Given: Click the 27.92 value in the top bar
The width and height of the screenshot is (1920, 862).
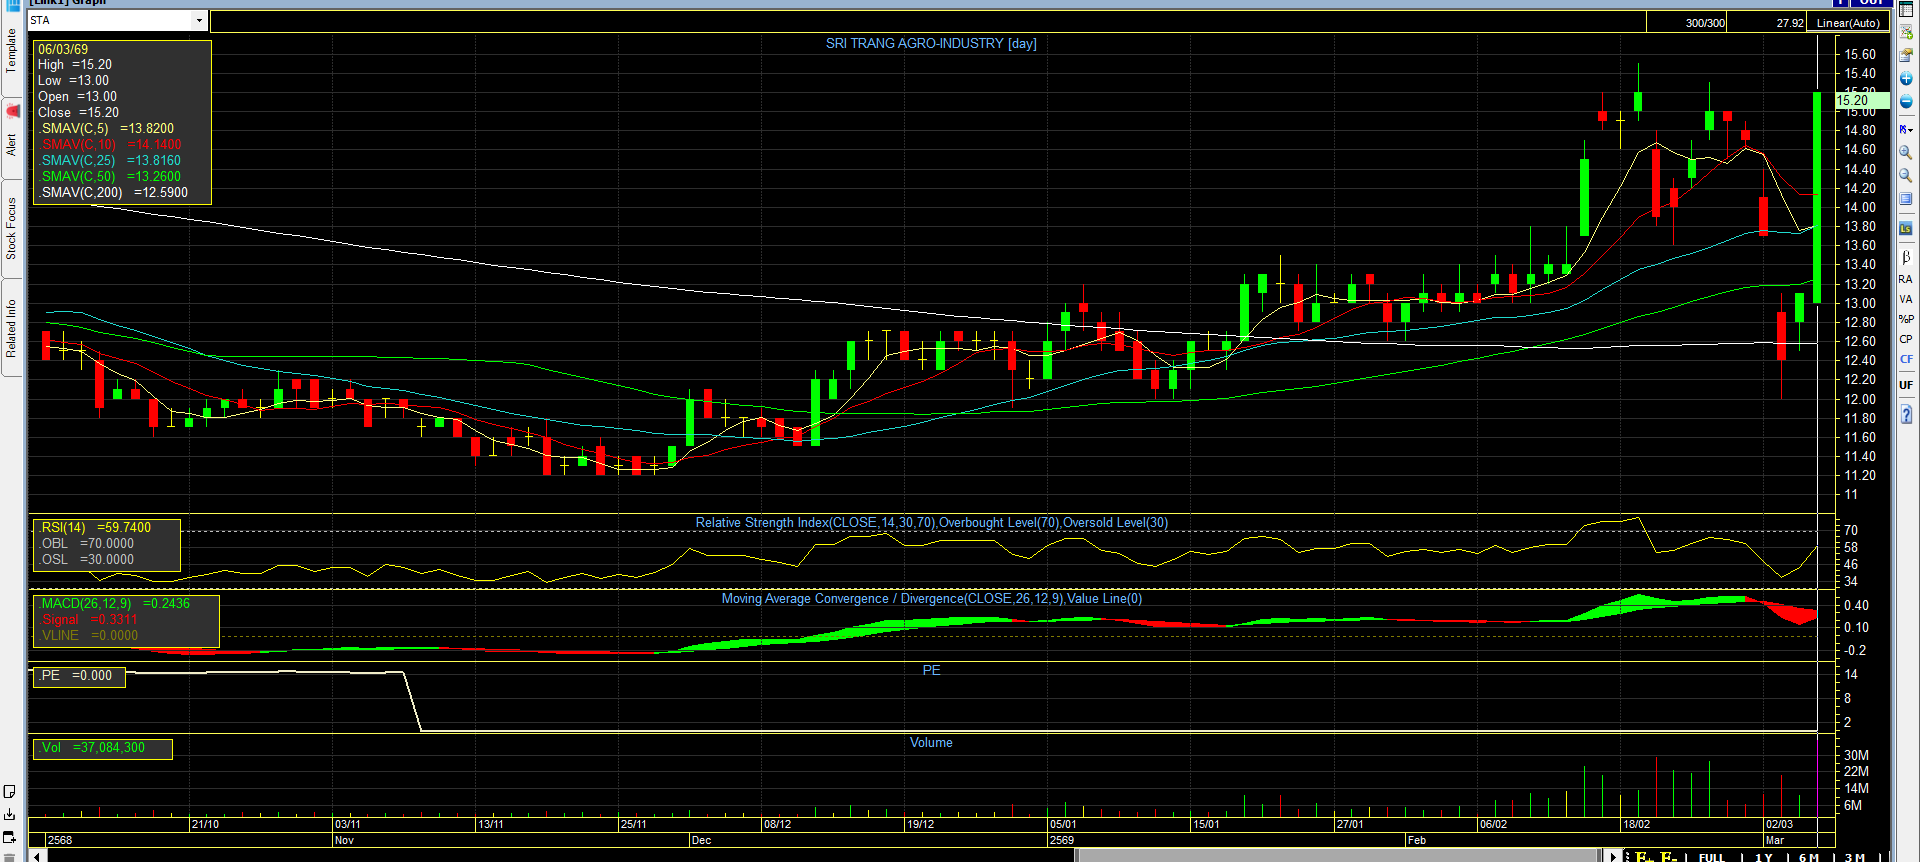Looking at the screenshot, I should [x=1790, y=23].
